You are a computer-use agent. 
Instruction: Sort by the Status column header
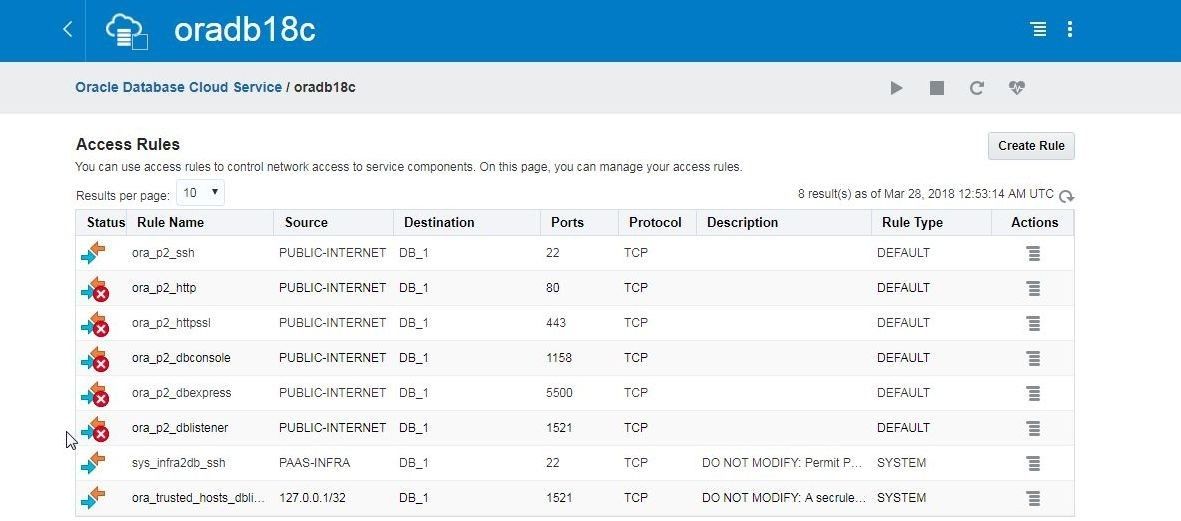pos(105,223)
